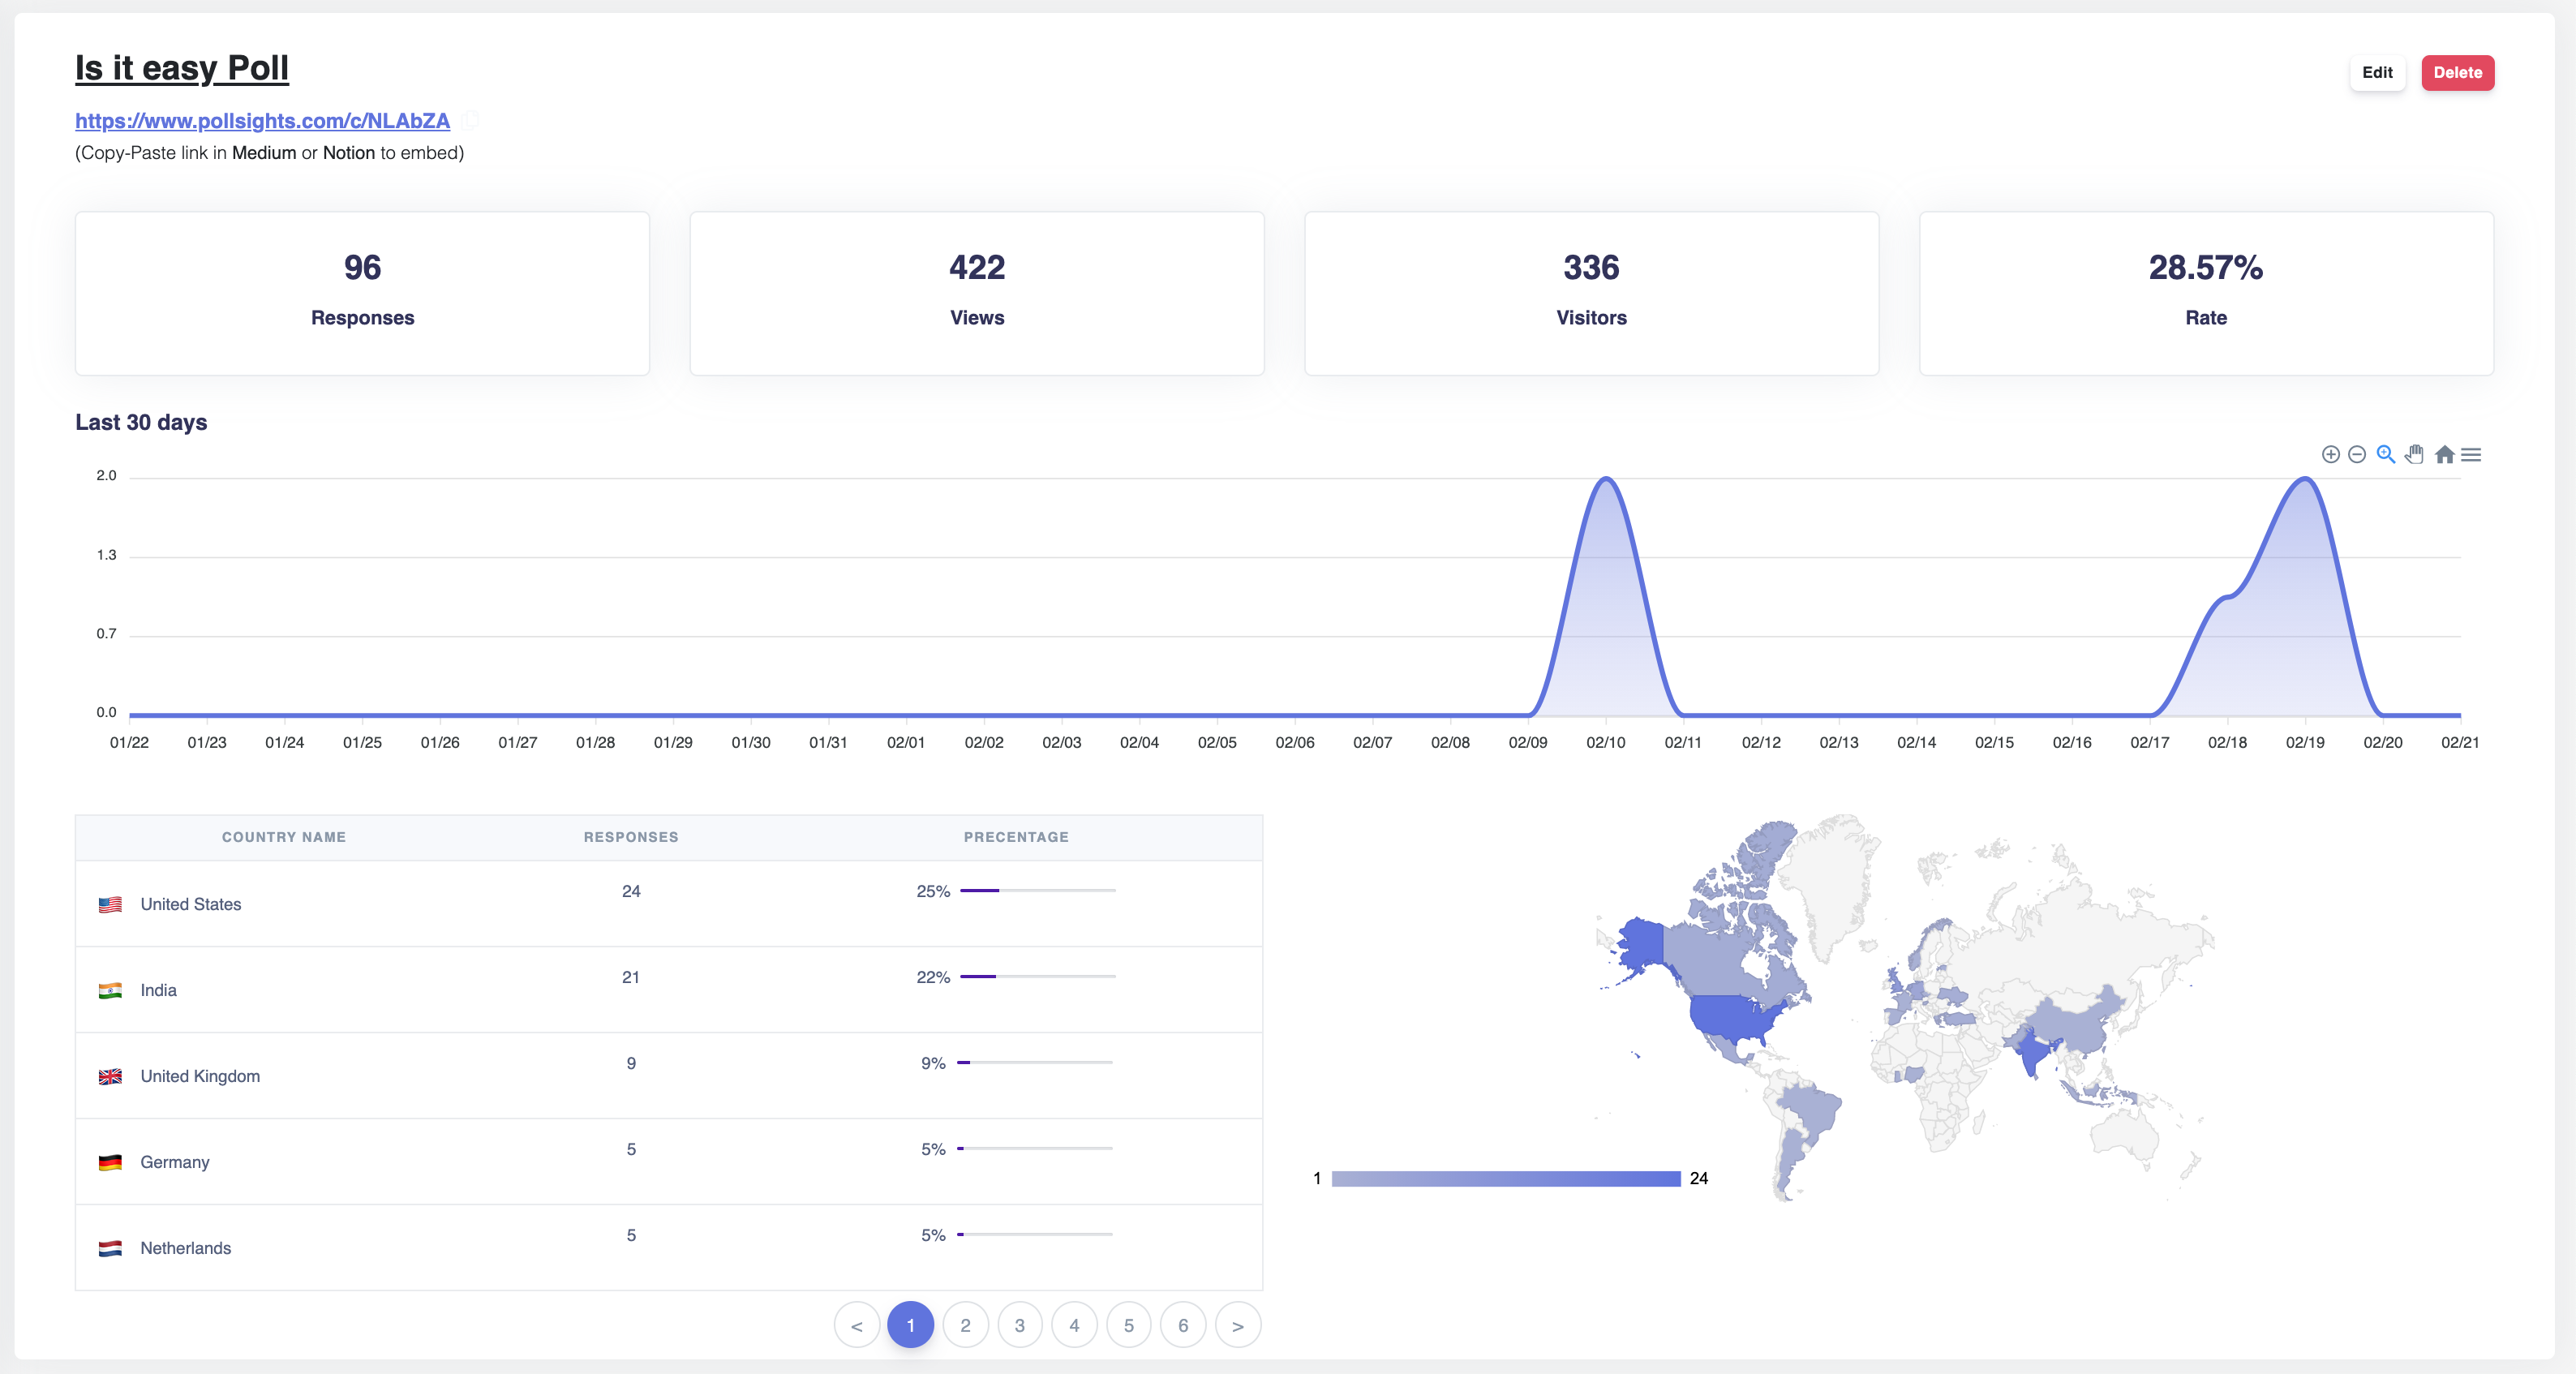The height and width of the screenshot is (1374, 2576).
Task: Click the India flag icon
Action: 110,991
